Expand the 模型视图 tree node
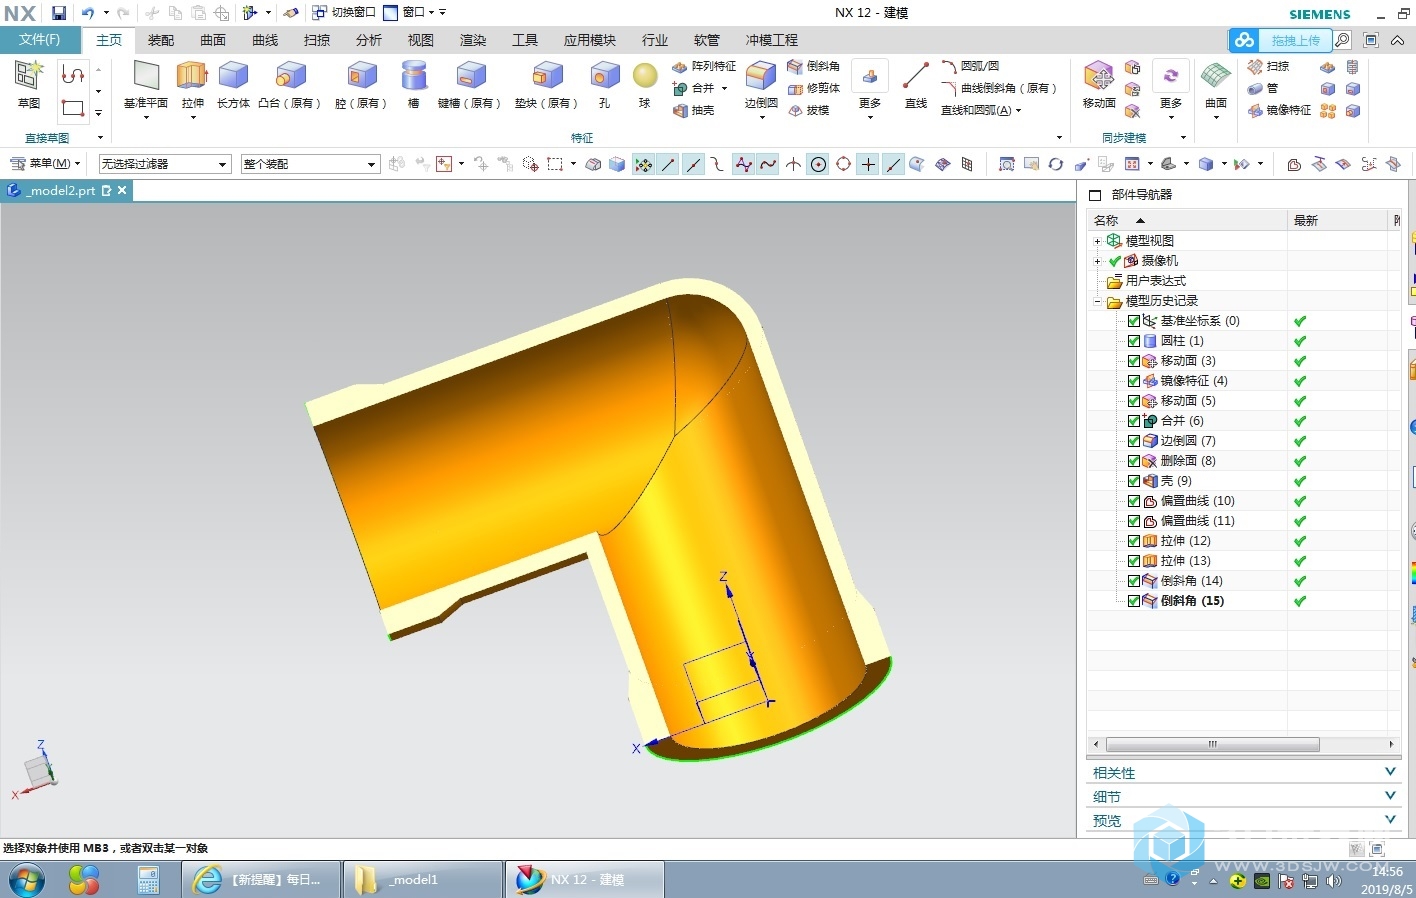The image size is (1416, 898). click(1097, 241)
